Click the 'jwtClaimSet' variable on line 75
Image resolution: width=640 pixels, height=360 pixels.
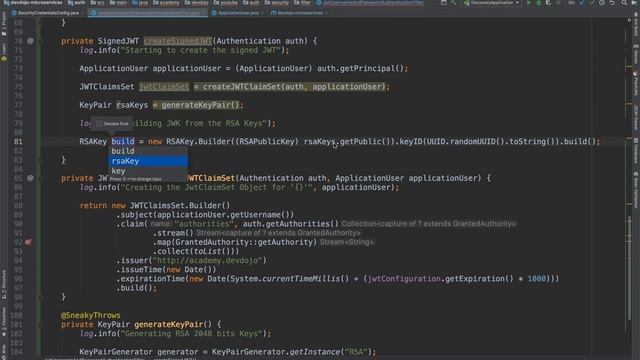coord(164,87)
